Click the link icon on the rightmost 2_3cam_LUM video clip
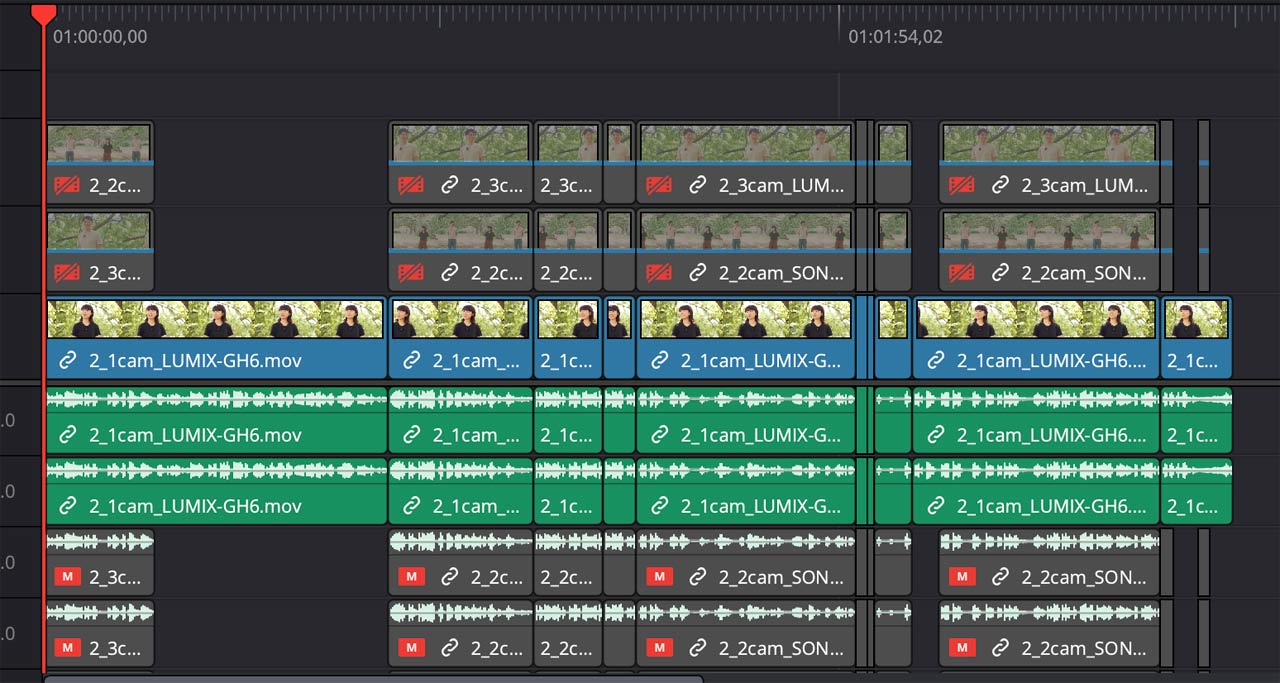Image resolution: width=1280 pixels, height=683 pixels. [x=999, y=185]
